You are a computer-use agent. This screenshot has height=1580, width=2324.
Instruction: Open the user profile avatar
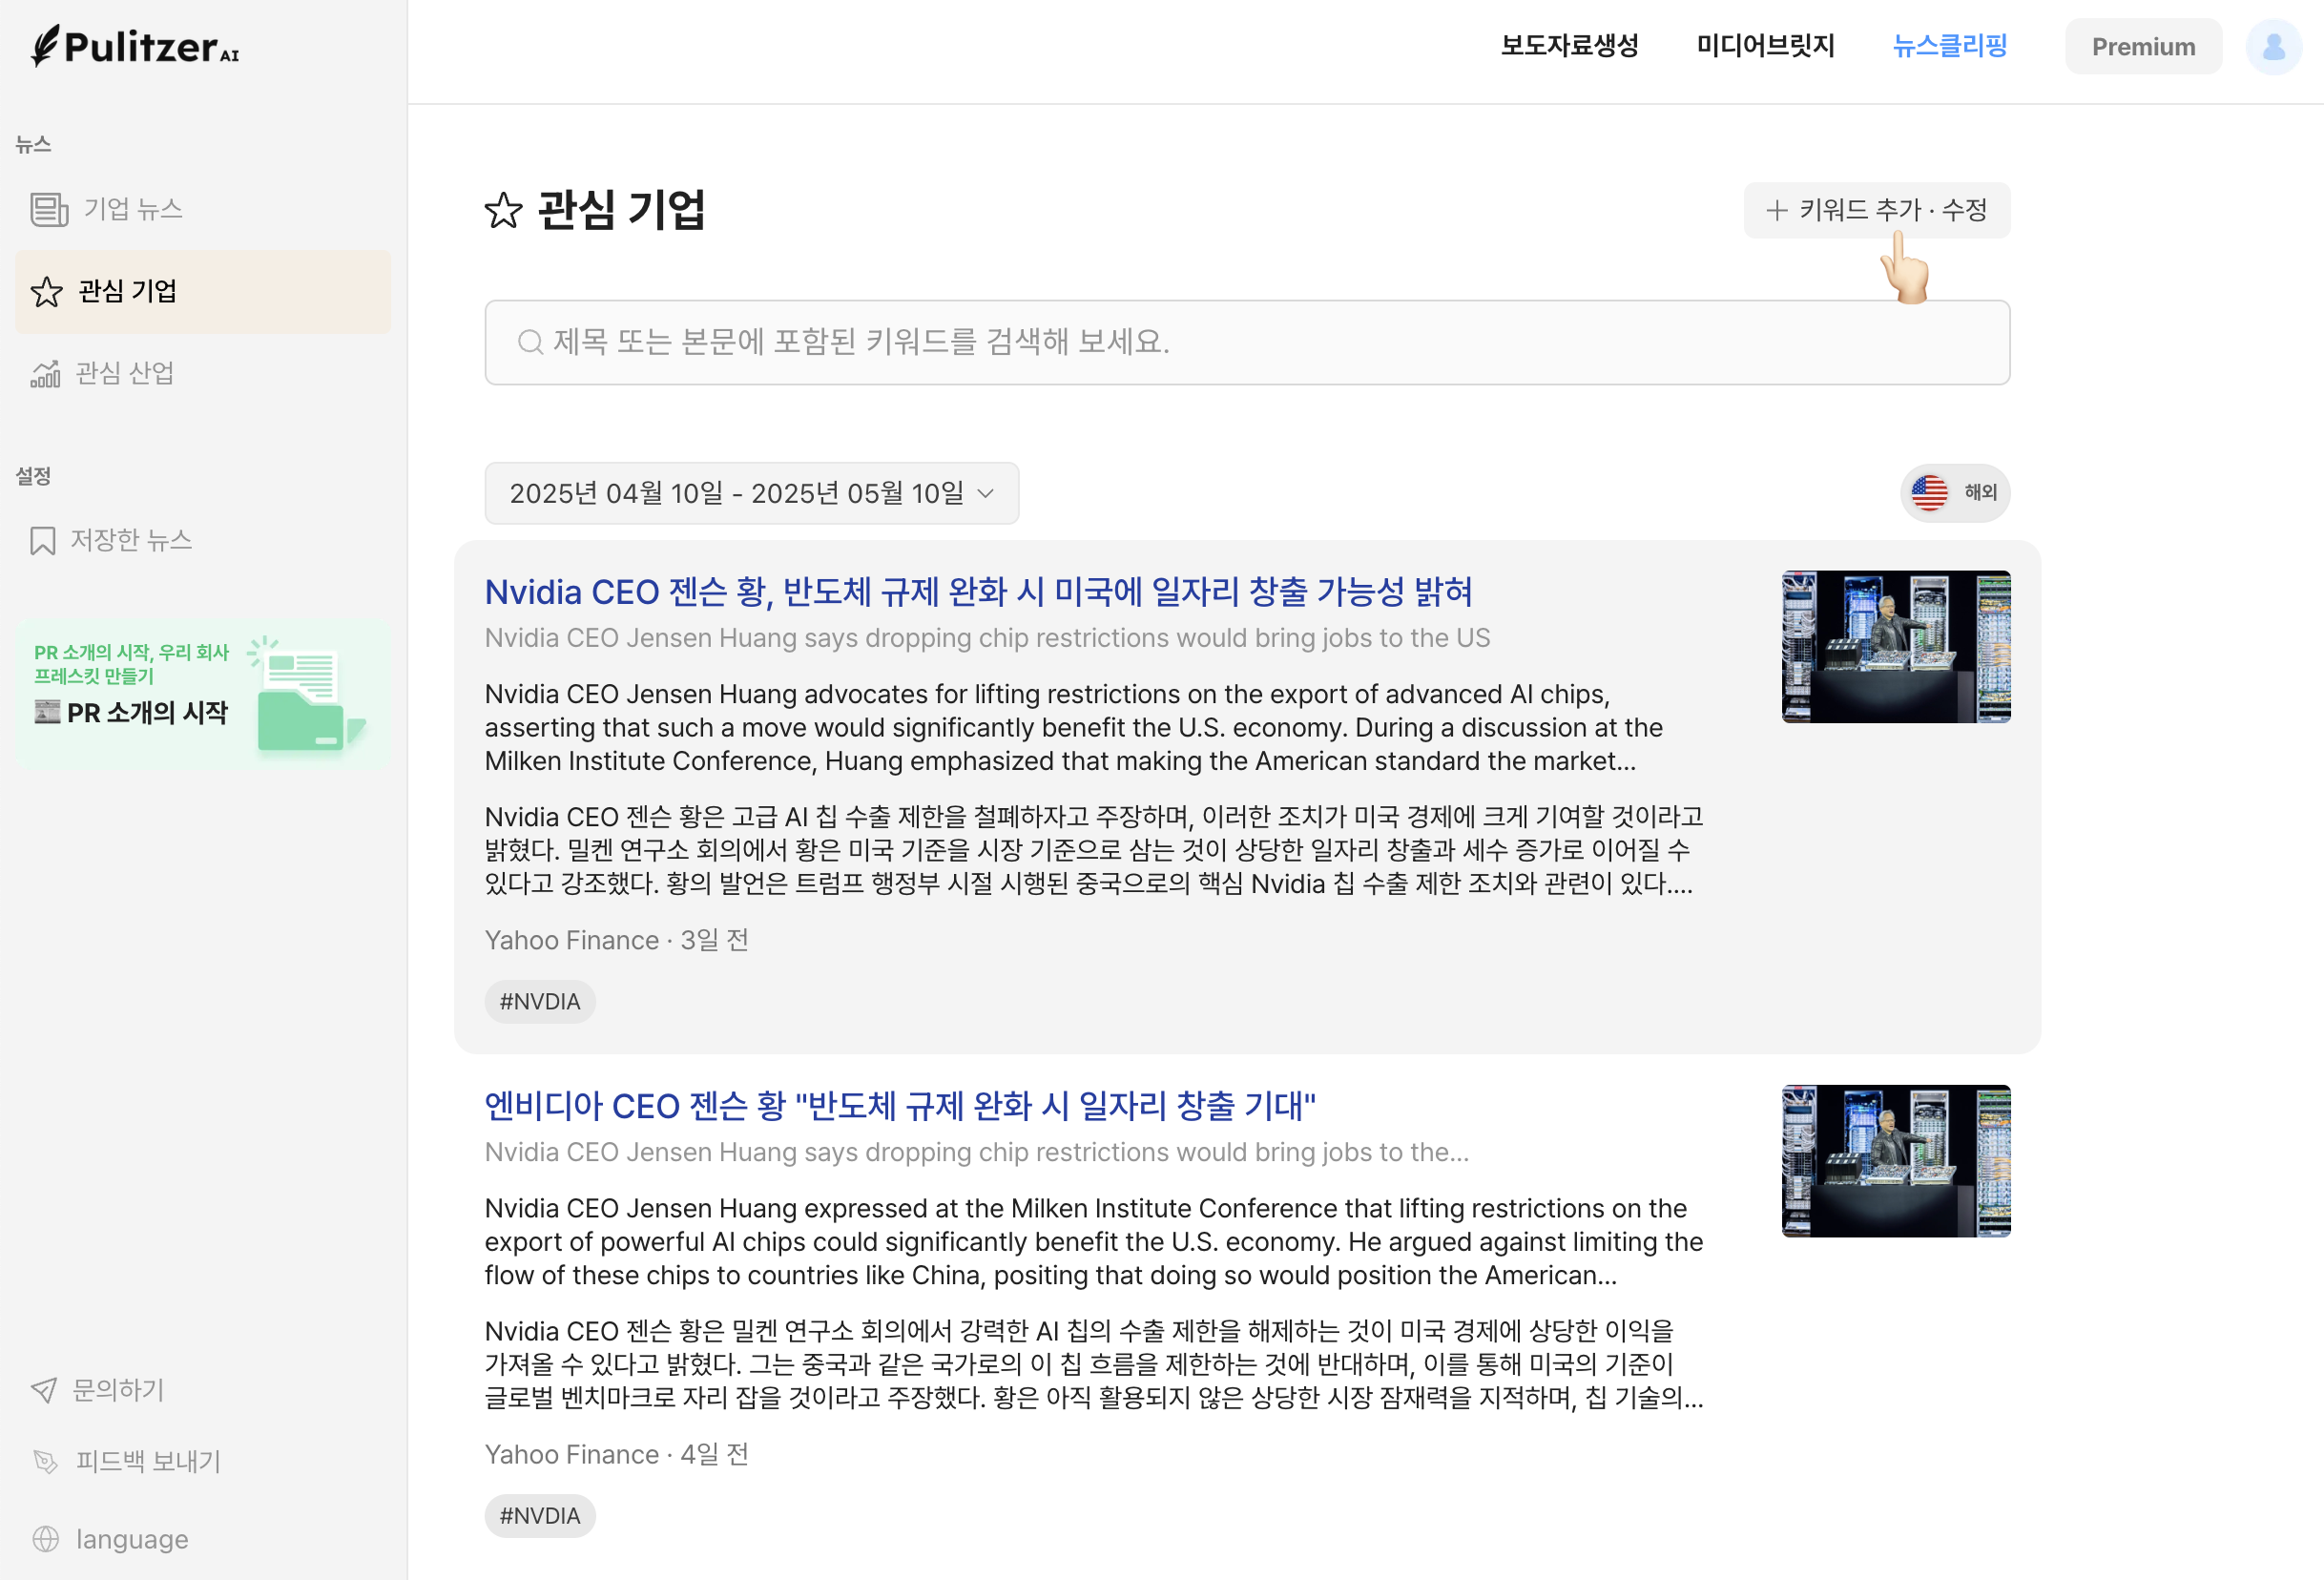(2273, 46)
